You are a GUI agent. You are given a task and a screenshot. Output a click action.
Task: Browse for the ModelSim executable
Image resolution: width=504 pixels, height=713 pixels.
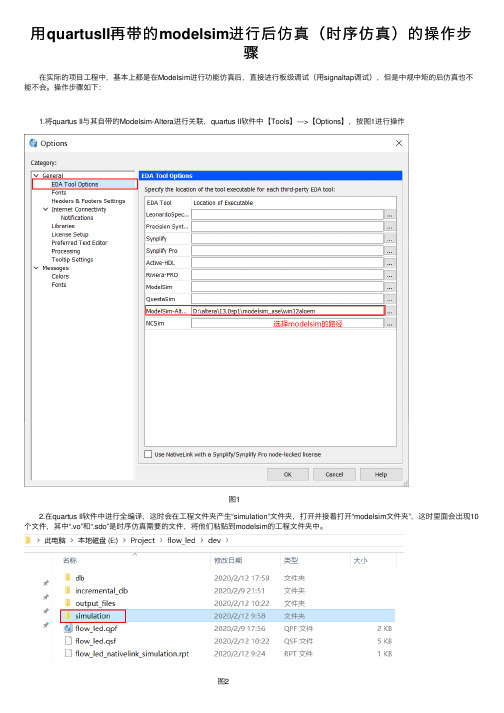click(x=390, y=287)
